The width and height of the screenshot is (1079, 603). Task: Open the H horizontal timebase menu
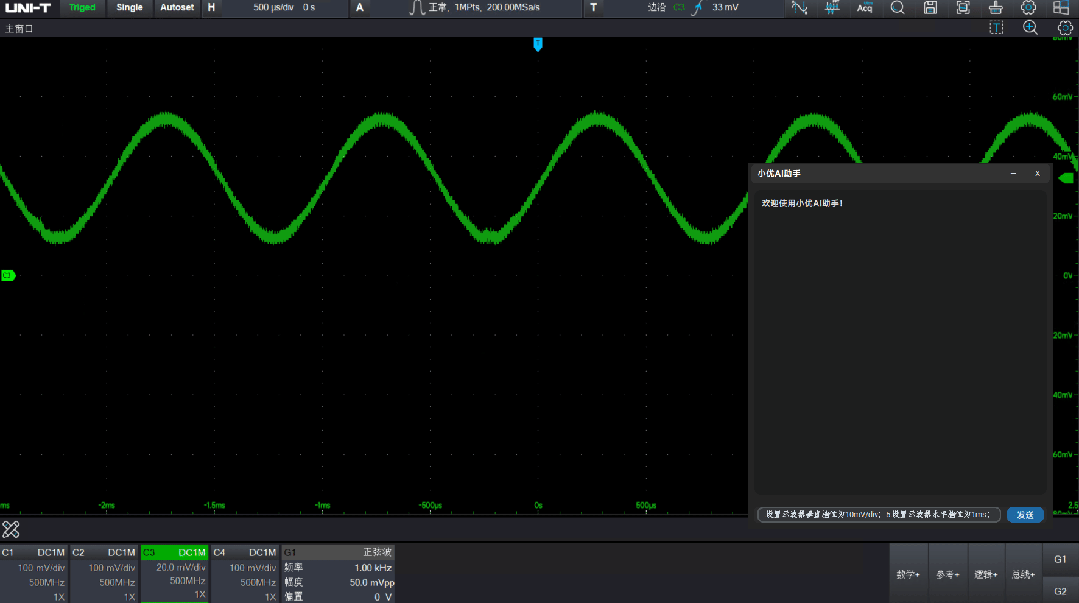[211, 8]
